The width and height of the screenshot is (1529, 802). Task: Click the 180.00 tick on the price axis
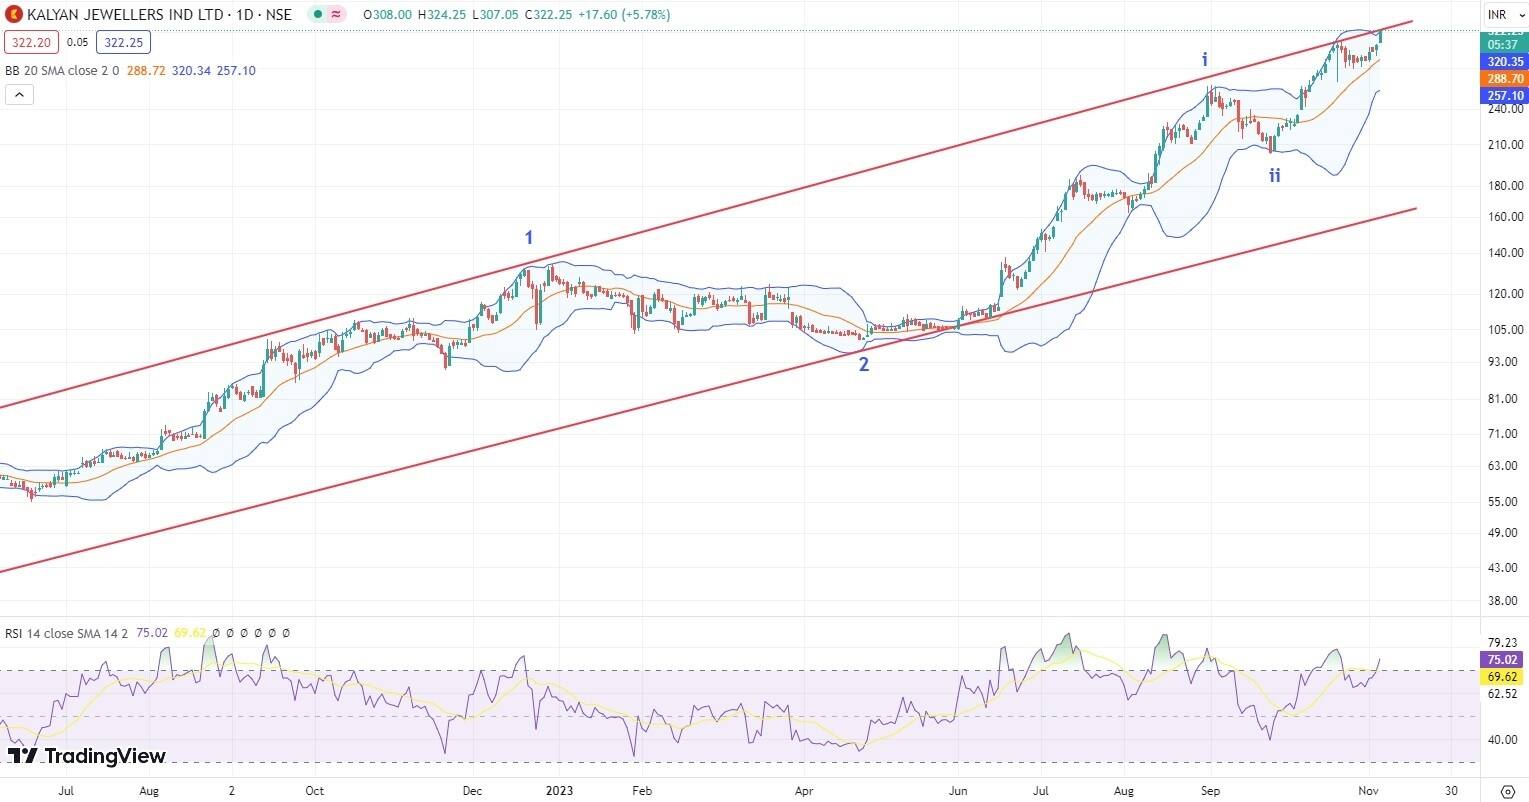click(x=1505, y=186)
